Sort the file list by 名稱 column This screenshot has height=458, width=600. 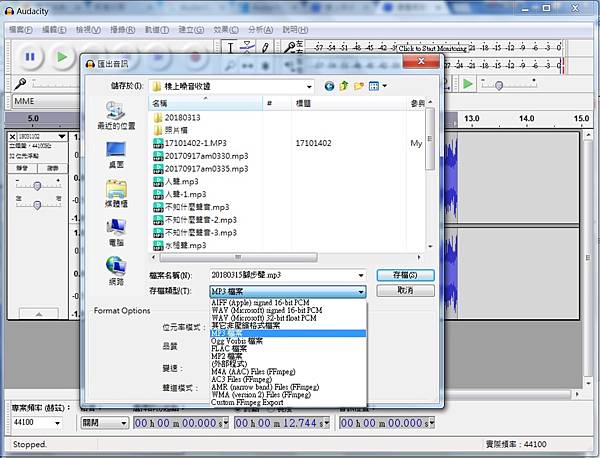point(205,103)
